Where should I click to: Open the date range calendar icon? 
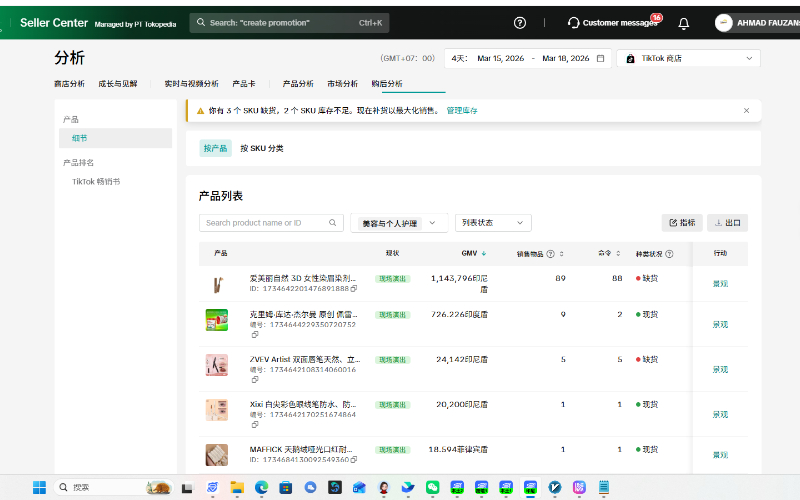point(601,58)
